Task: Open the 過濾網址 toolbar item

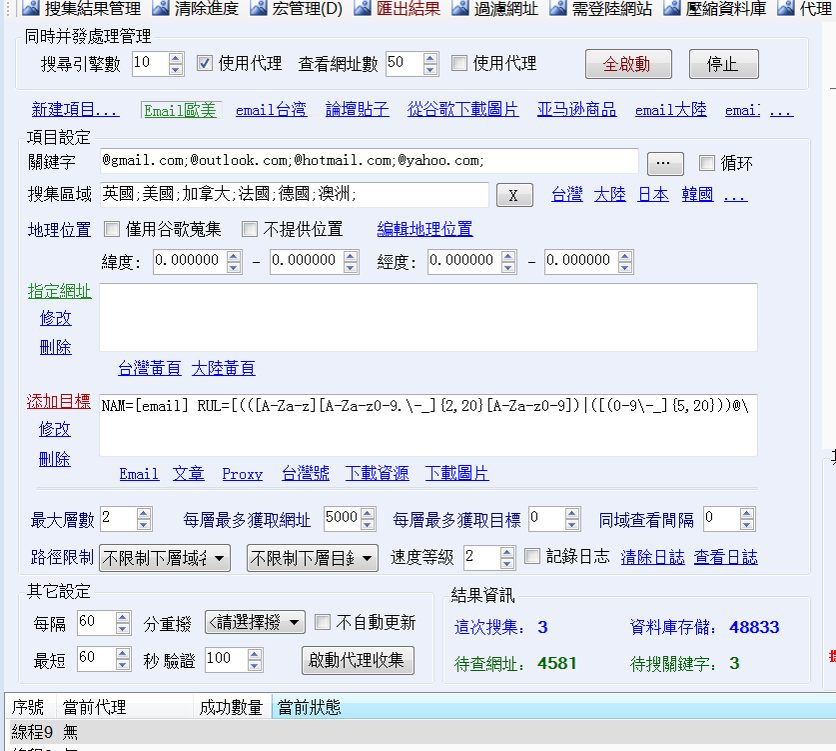Action: pyautogui.click(x=496, y=9)
